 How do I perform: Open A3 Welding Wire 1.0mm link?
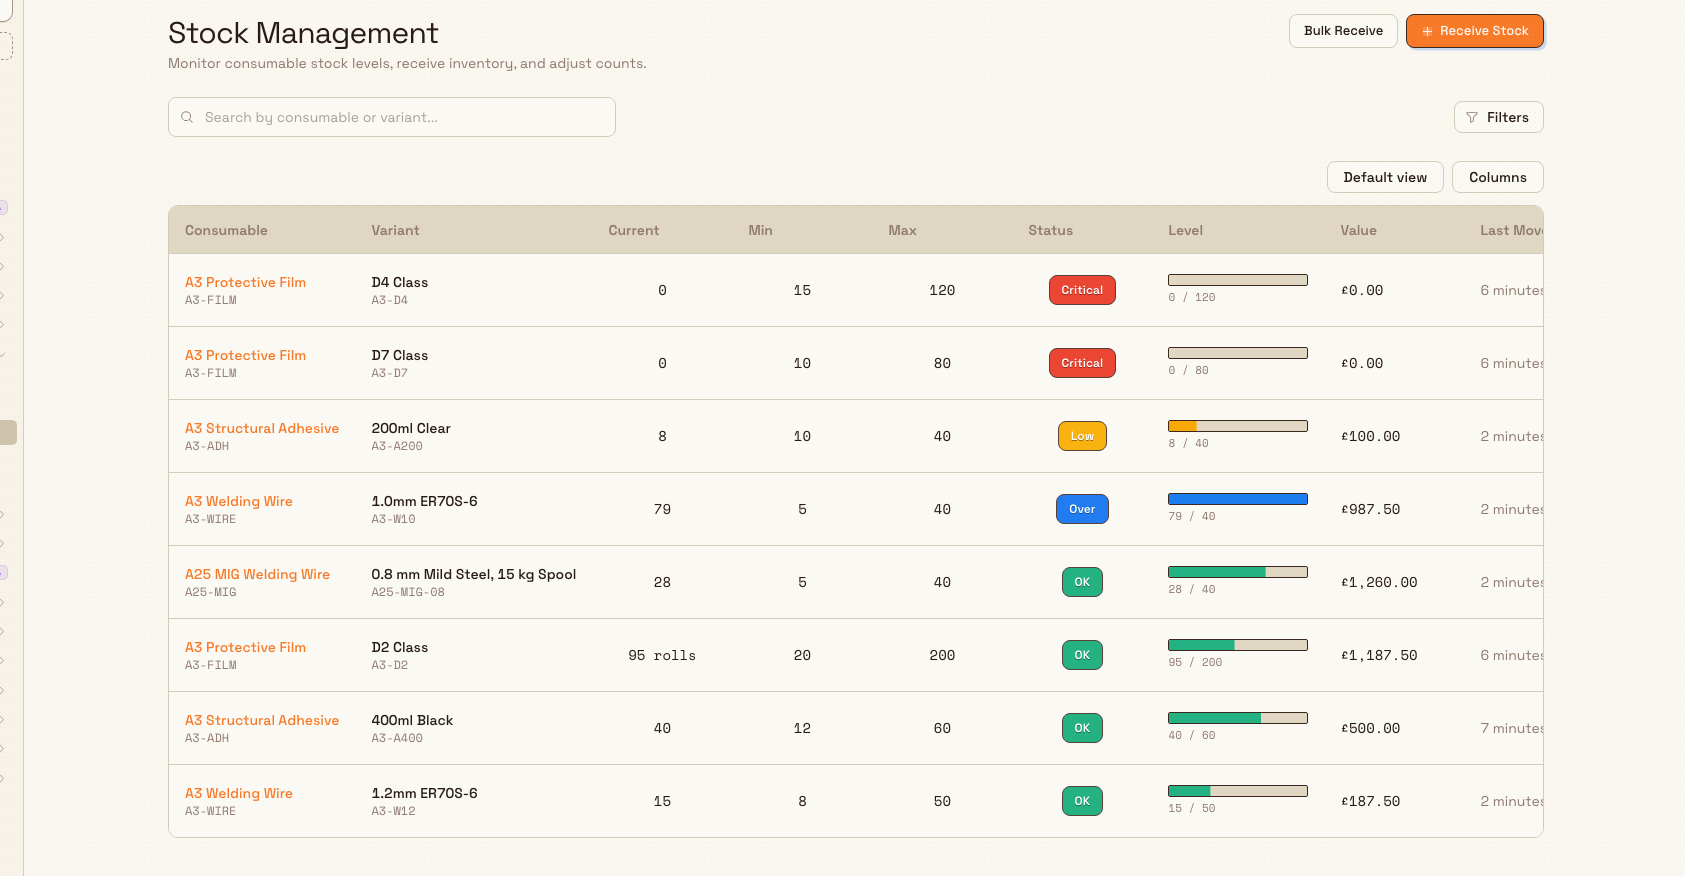click(239, 501)
